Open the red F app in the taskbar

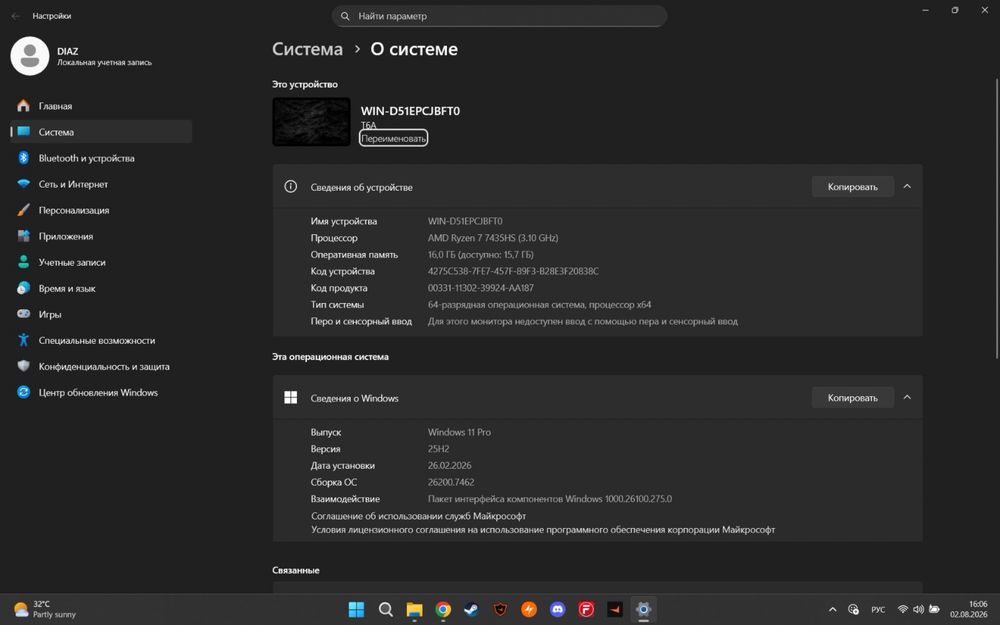(x=586, y=610)
